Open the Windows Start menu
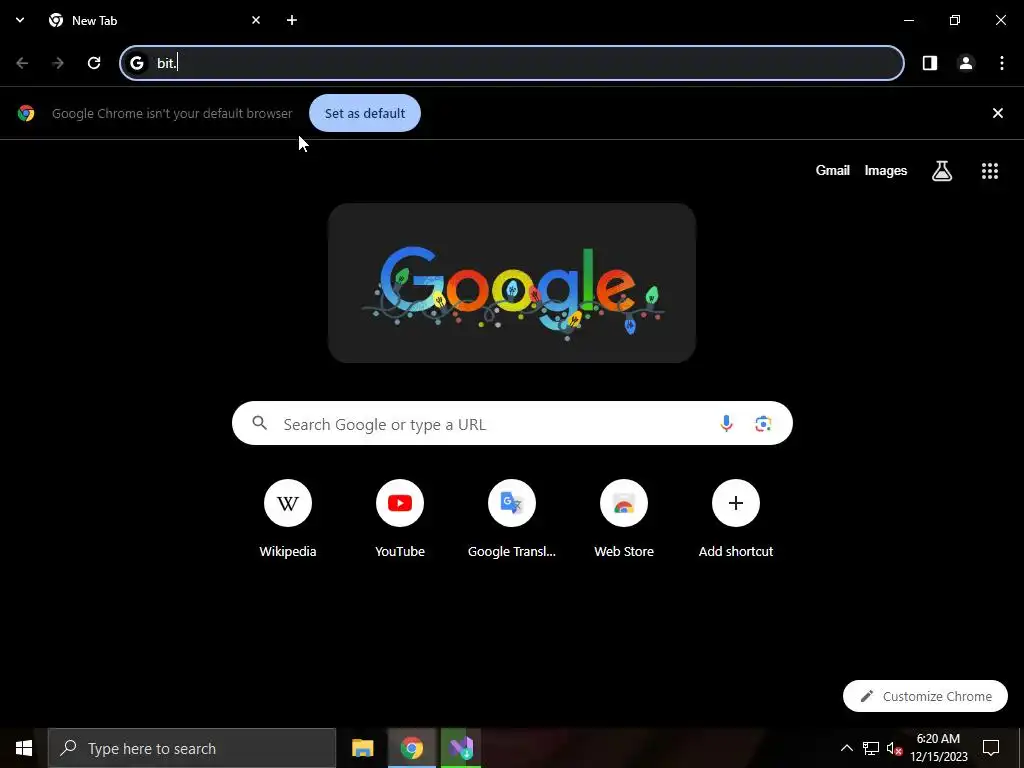The image size is (1024, 768). 24,748
